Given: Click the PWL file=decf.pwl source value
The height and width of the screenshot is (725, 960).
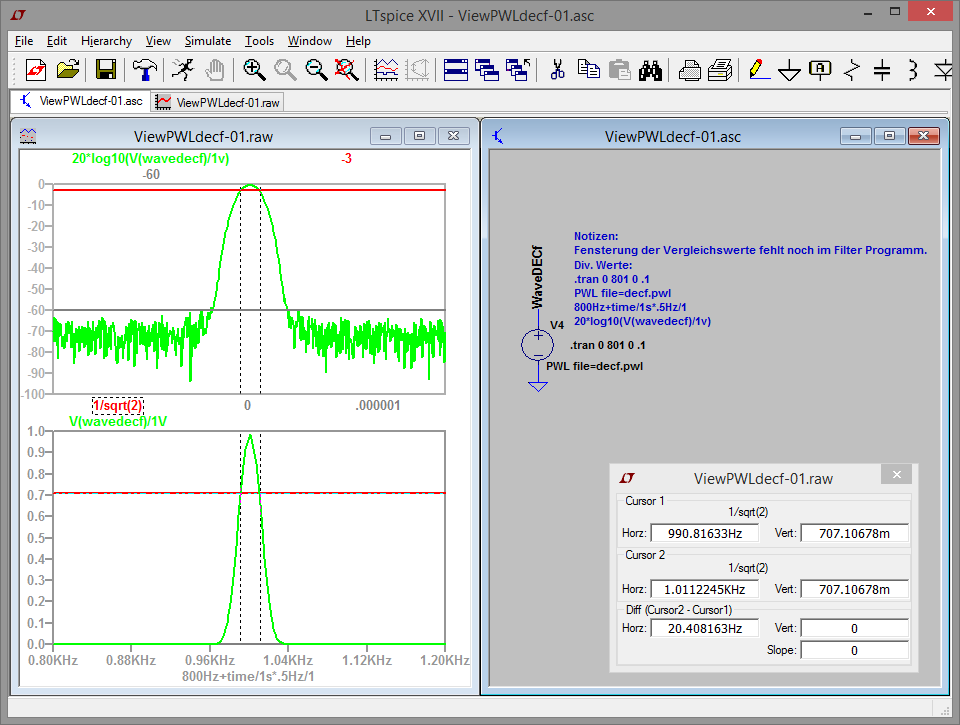Looking at the screenshot, I should click(x=594, y=366).
